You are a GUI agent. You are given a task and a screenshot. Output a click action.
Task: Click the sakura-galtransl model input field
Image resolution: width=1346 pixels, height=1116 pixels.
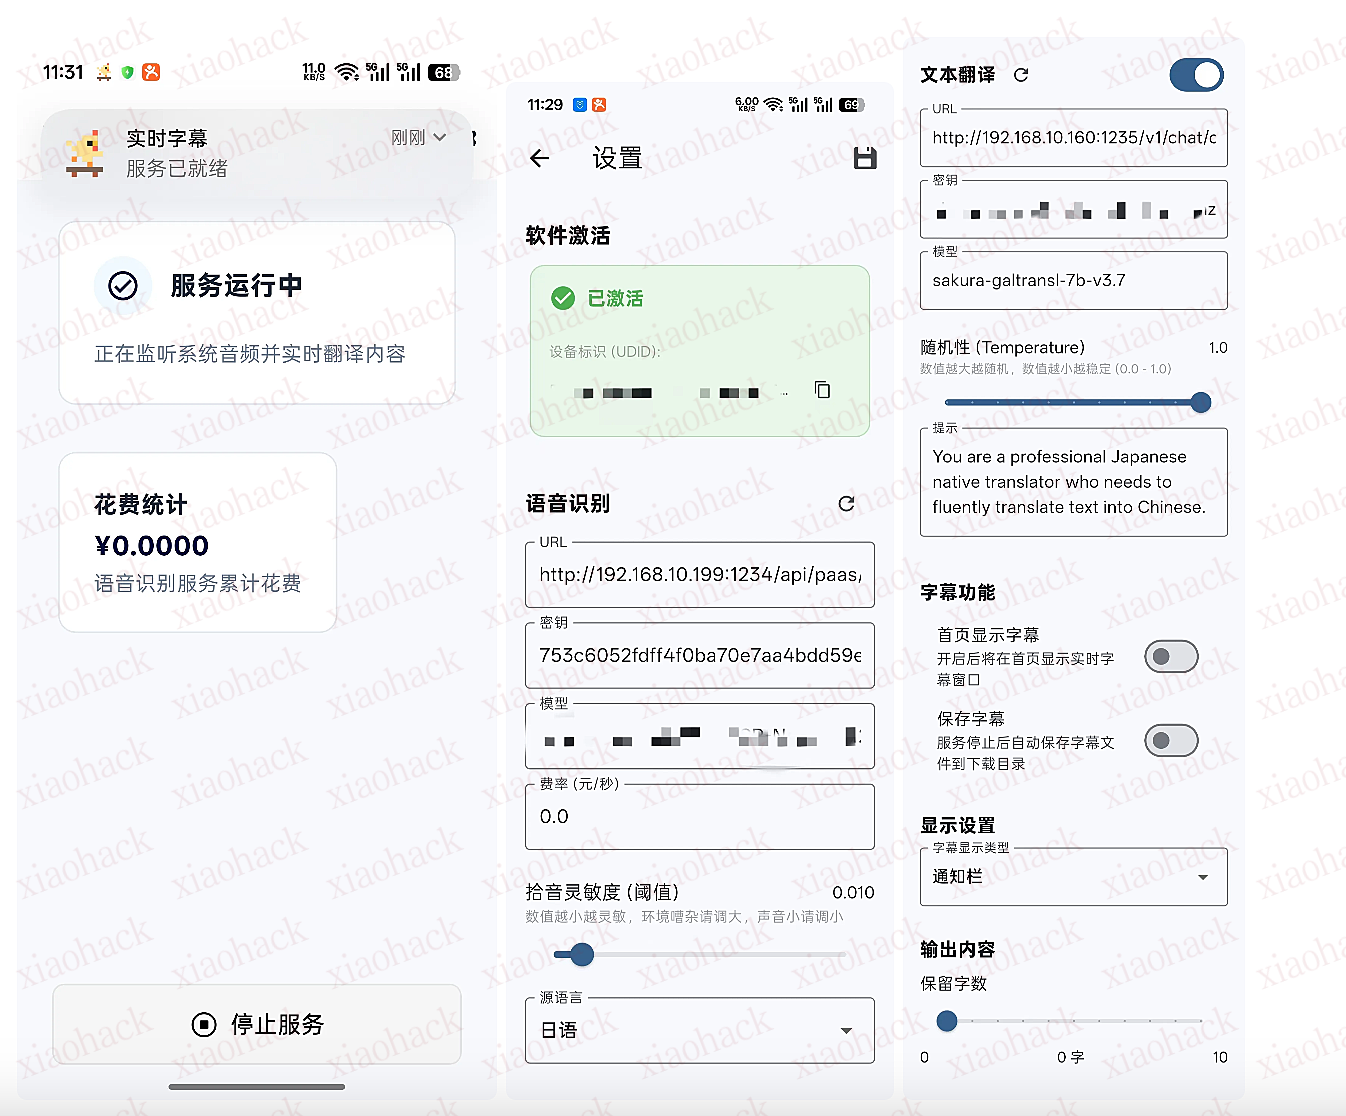1073,281
